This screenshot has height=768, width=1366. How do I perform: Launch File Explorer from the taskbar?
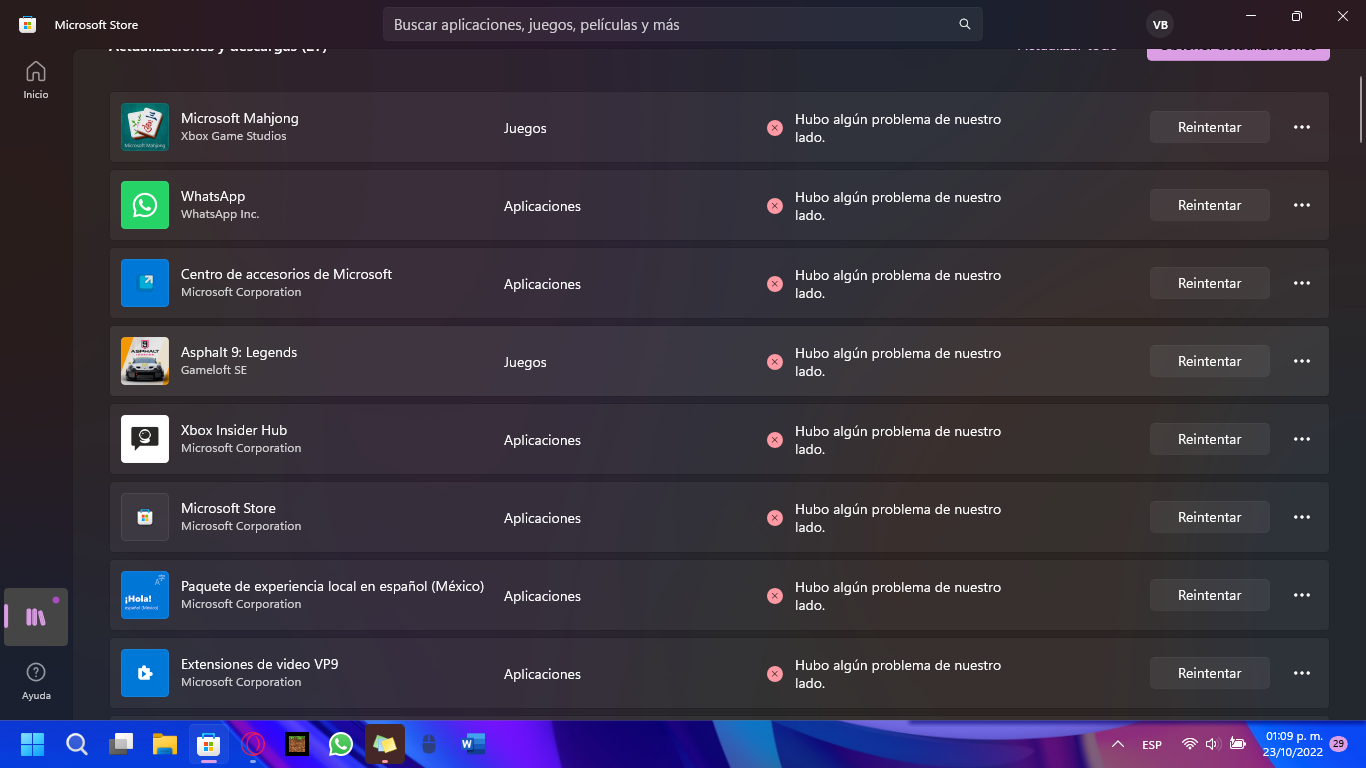click(165, 744)
